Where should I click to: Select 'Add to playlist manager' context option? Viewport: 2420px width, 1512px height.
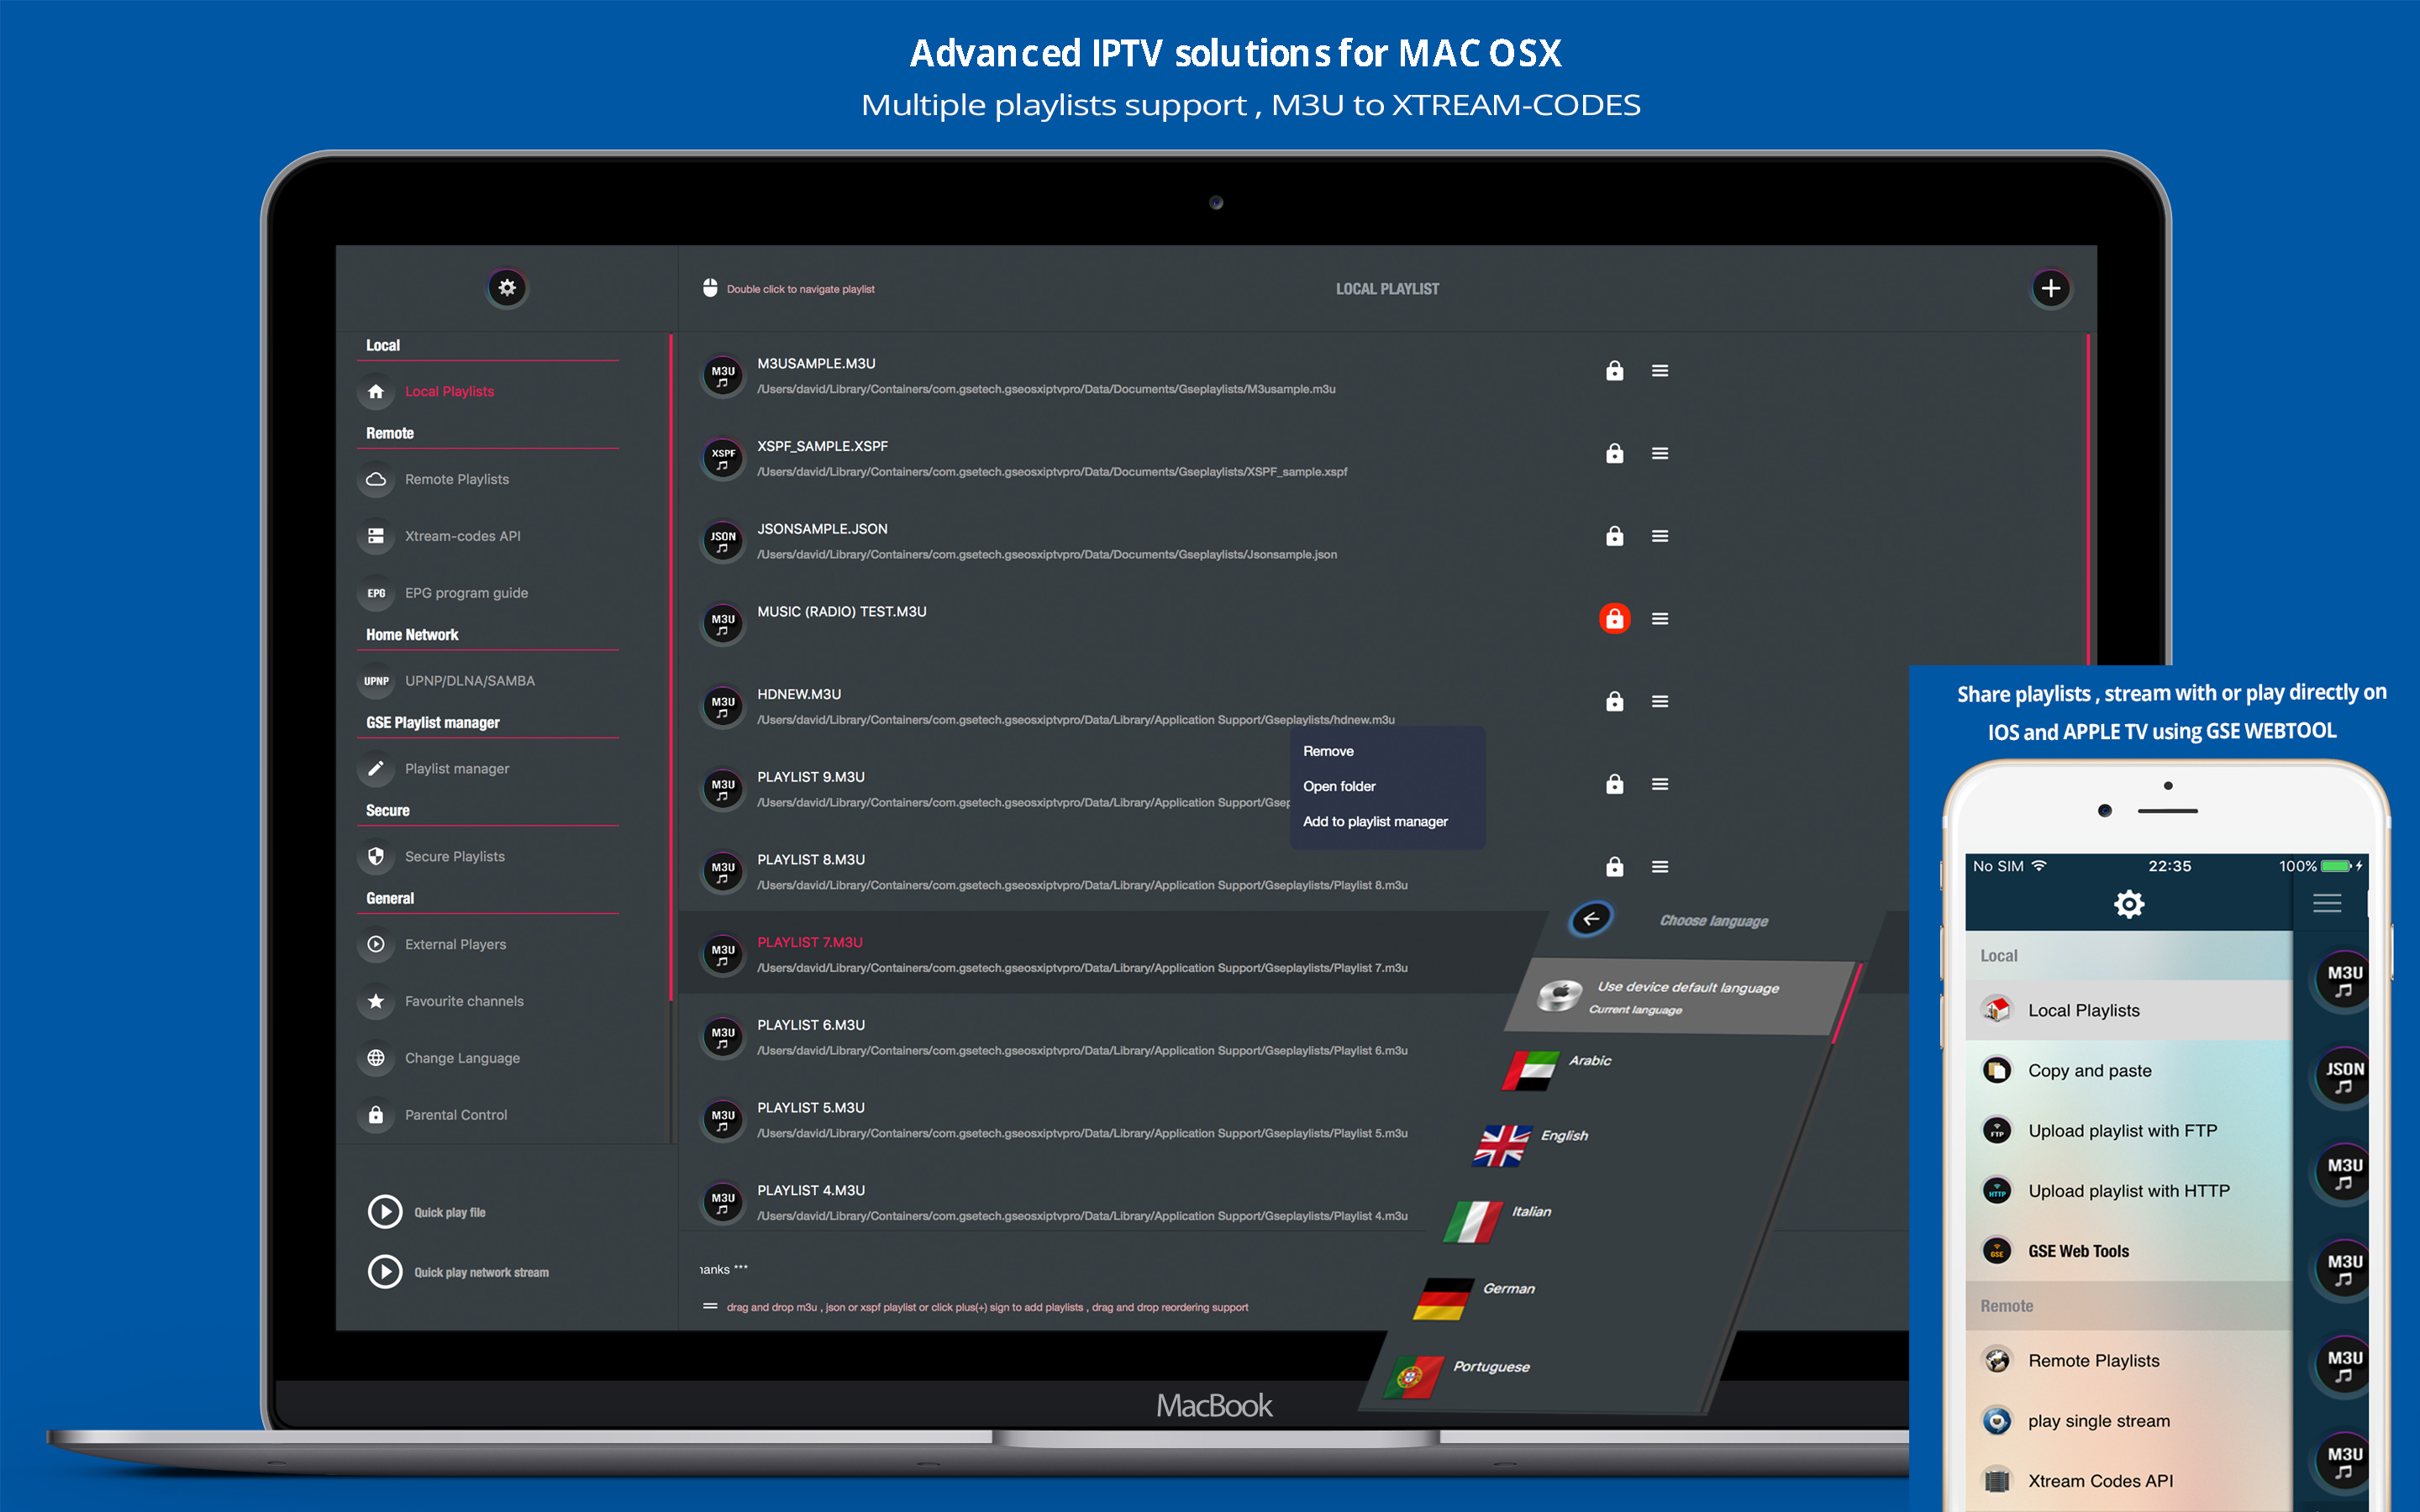point(1381,821)
